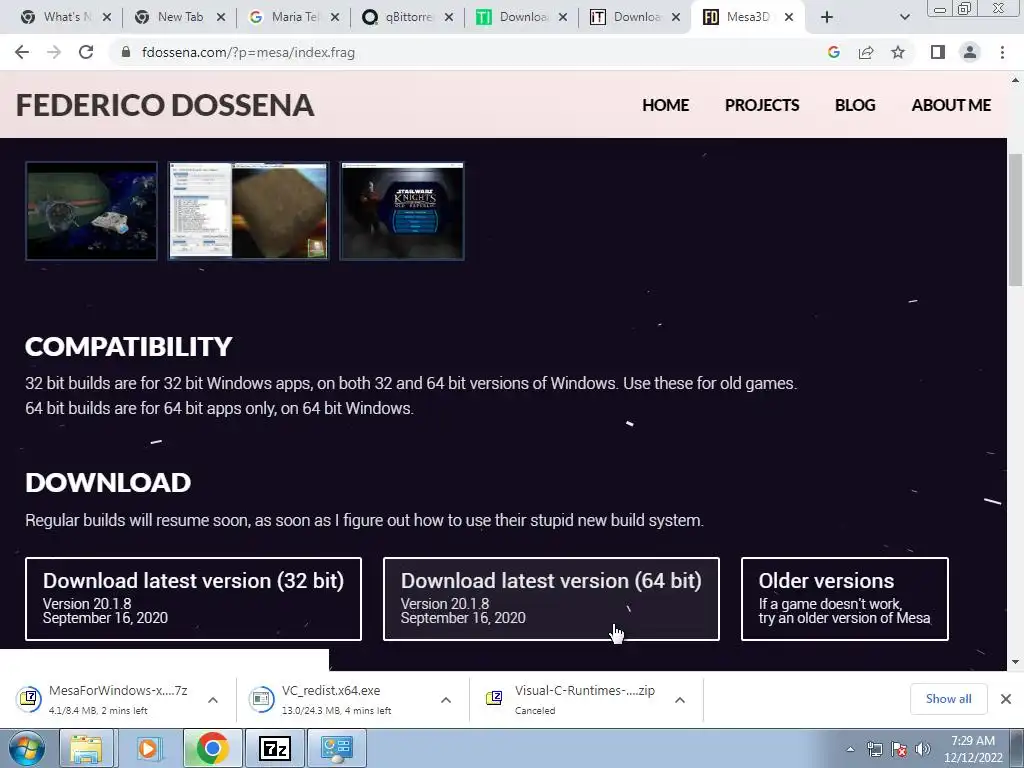This screenshot has height=768, width=1024.
Task: Open the spaceship game screenshot thumbnail
Action: [x=91, y=211]
